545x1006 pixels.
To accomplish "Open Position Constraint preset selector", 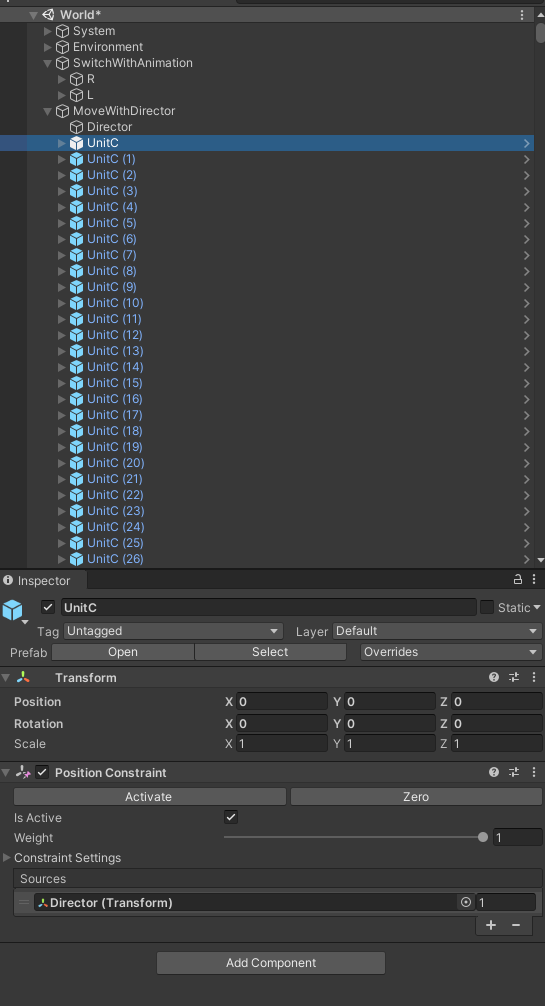I will click(514, 772).
